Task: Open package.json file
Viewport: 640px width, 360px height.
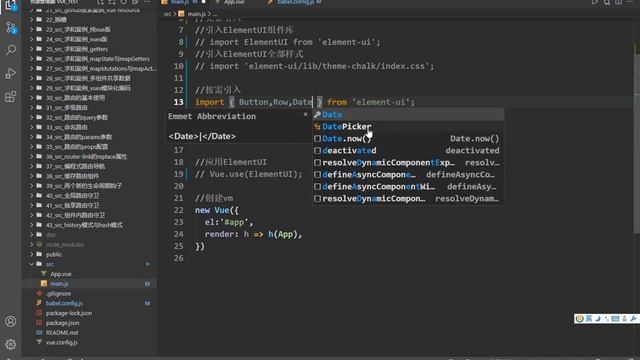Action: 62,323
